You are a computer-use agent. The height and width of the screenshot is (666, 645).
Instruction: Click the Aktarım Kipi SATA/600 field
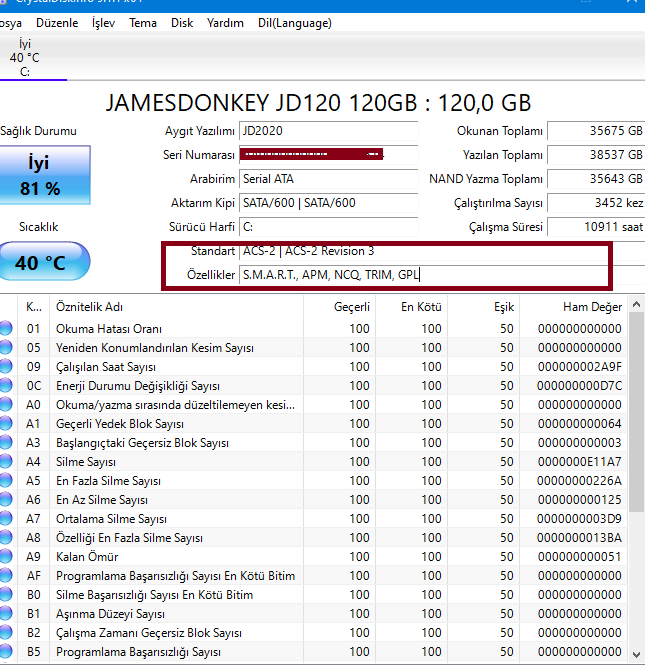[329, 203]
